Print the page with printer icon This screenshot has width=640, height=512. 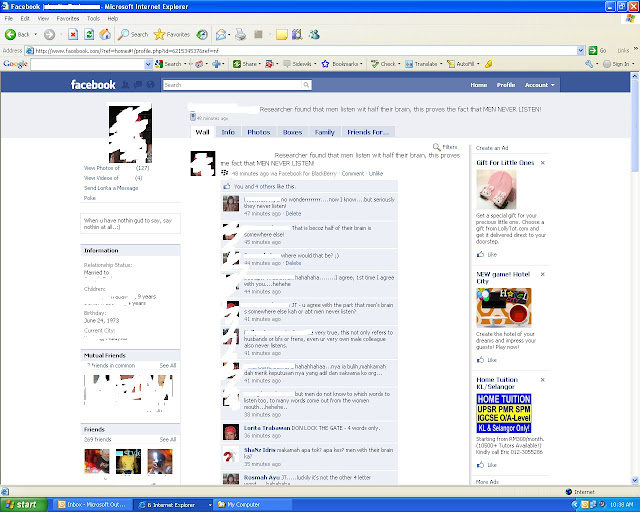click(x=241, y=35)
